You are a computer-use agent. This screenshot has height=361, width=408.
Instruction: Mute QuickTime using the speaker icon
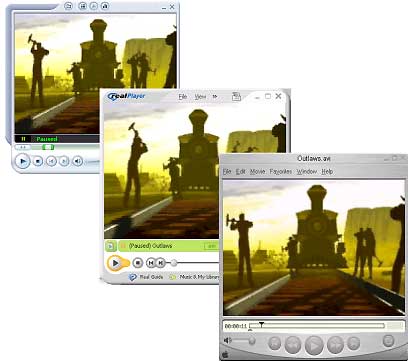[x=227, y=340]
